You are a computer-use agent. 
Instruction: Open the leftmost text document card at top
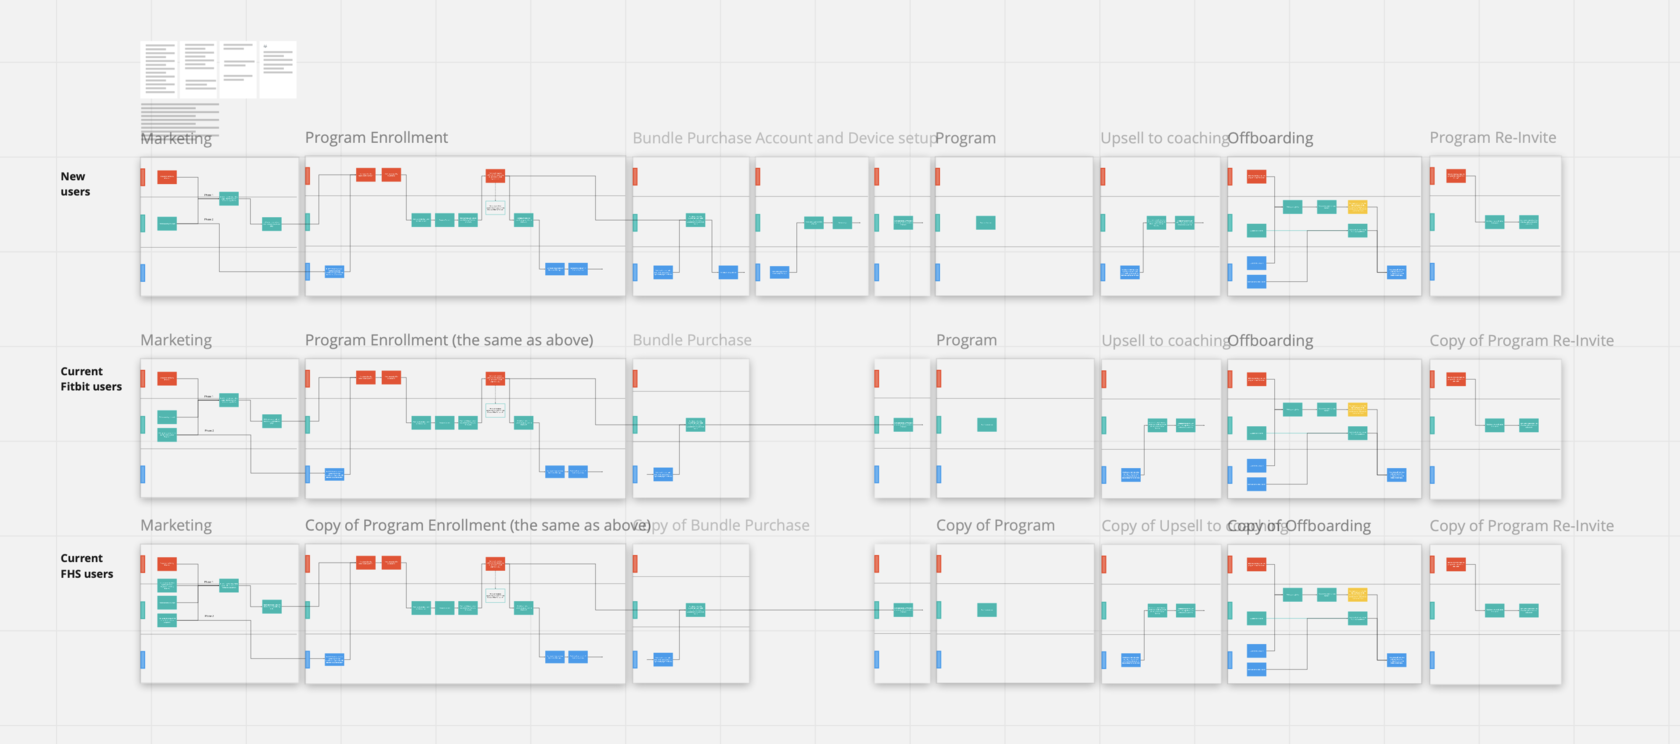click(159, 69)
